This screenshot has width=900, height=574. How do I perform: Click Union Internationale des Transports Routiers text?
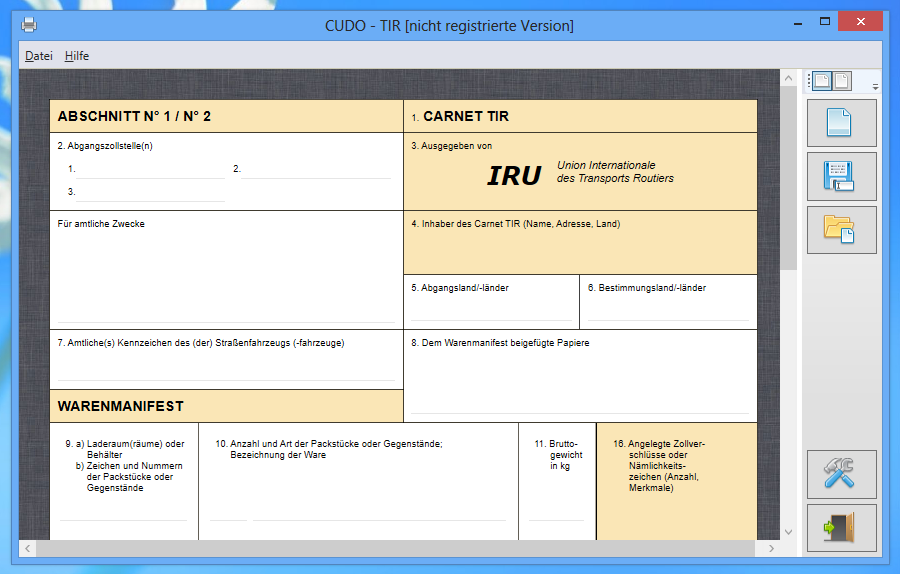point(615,172)
